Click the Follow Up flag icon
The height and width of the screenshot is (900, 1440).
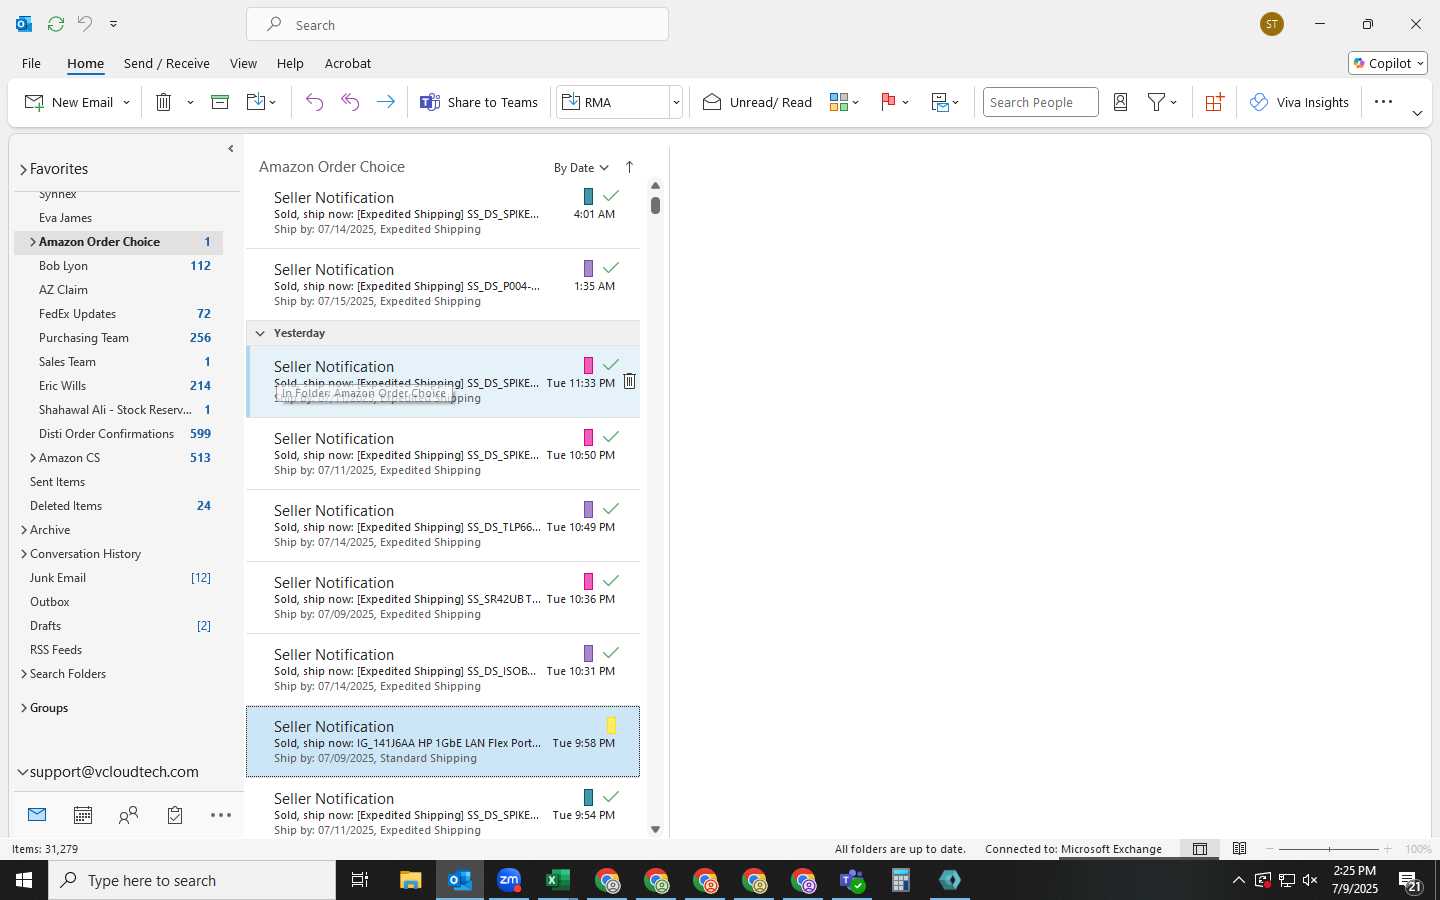tap(888, 102)
